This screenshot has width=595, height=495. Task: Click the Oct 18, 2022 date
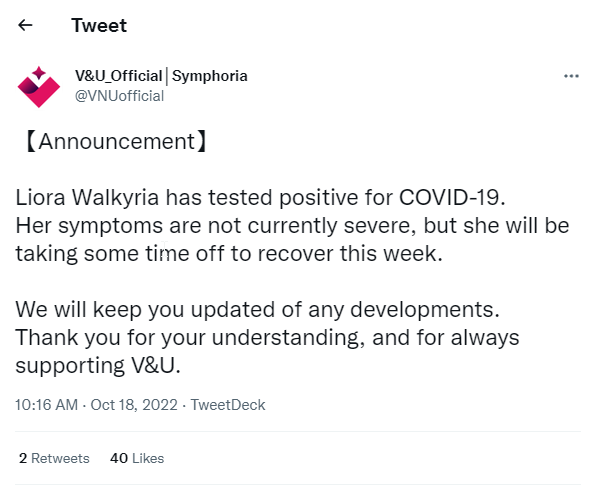[134, 405]
